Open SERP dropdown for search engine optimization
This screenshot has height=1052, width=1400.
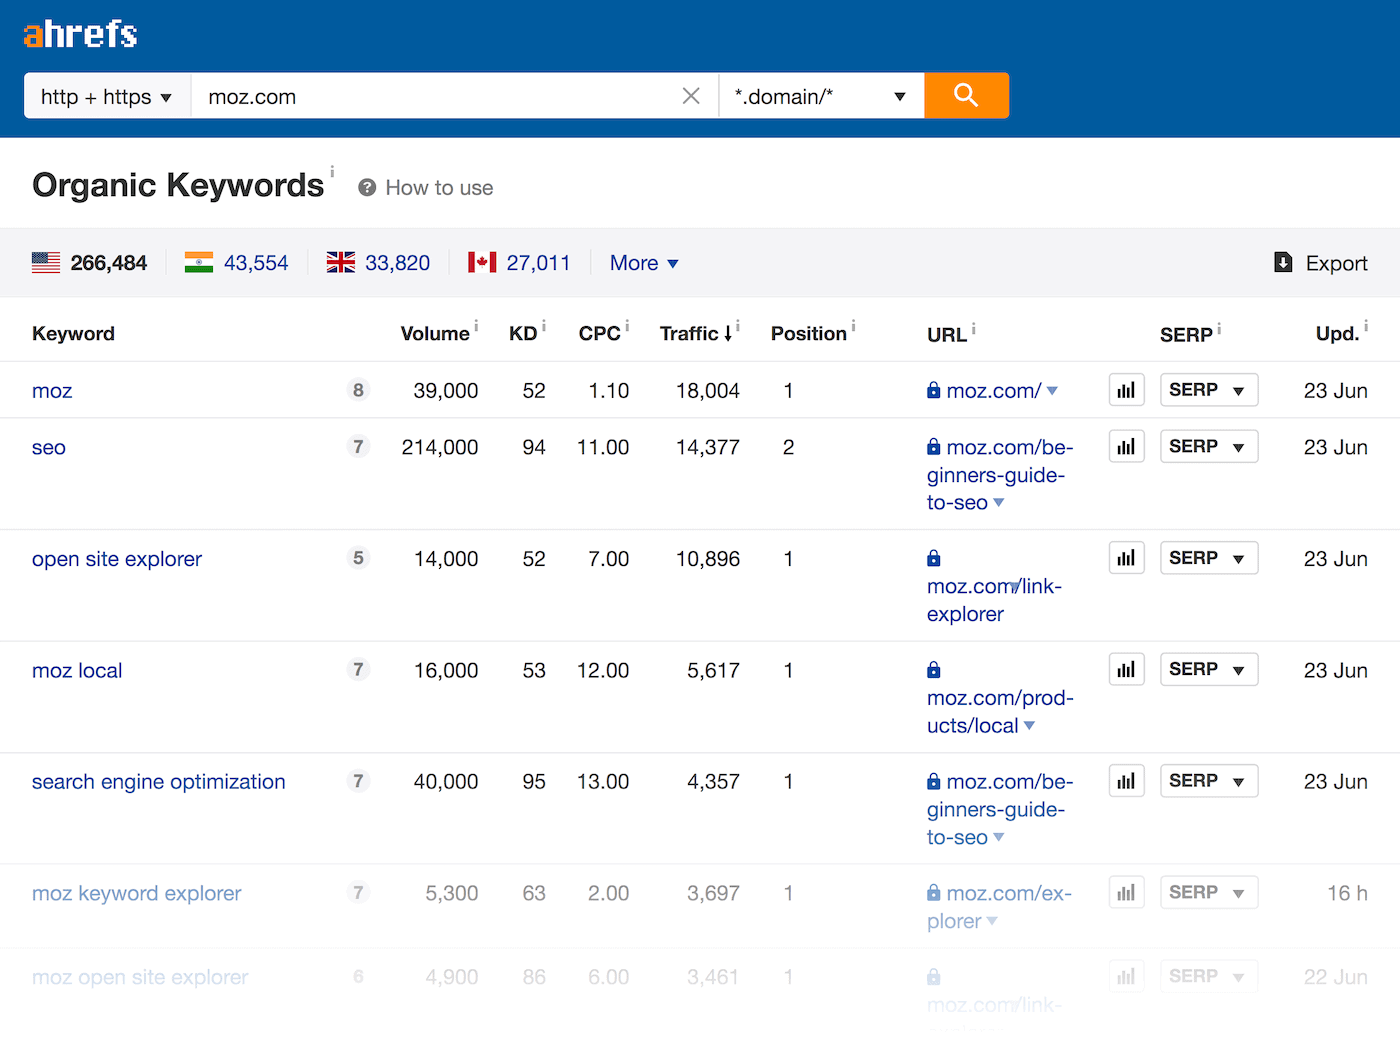(1208, 781)
